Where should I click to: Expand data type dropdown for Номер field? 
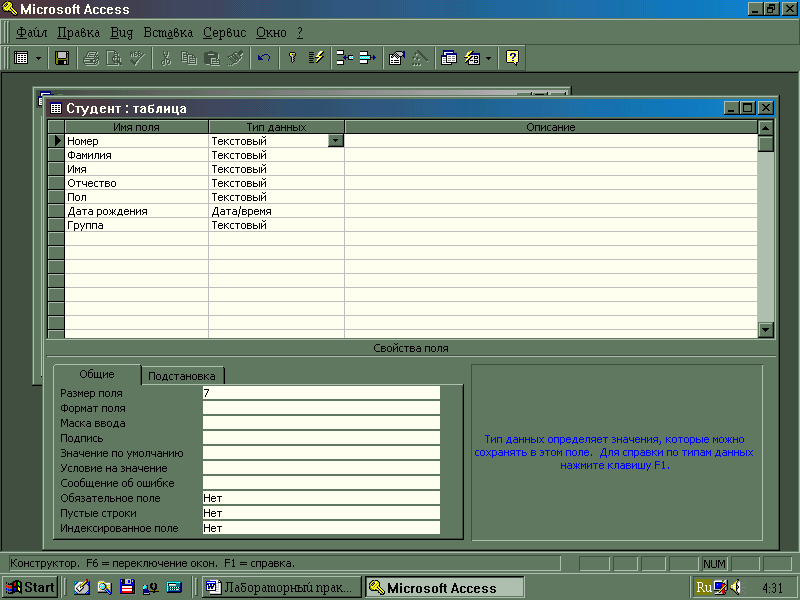pyautogui.click(x=335, y=141)
